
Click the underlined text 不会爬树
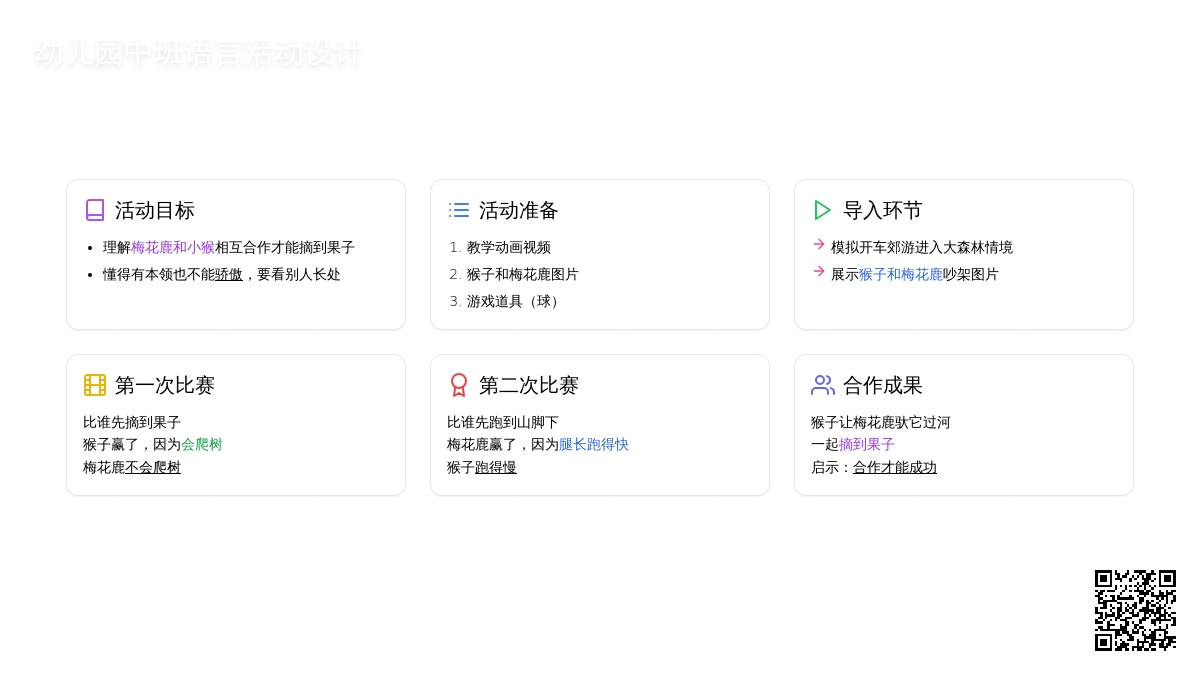point(153,467)
